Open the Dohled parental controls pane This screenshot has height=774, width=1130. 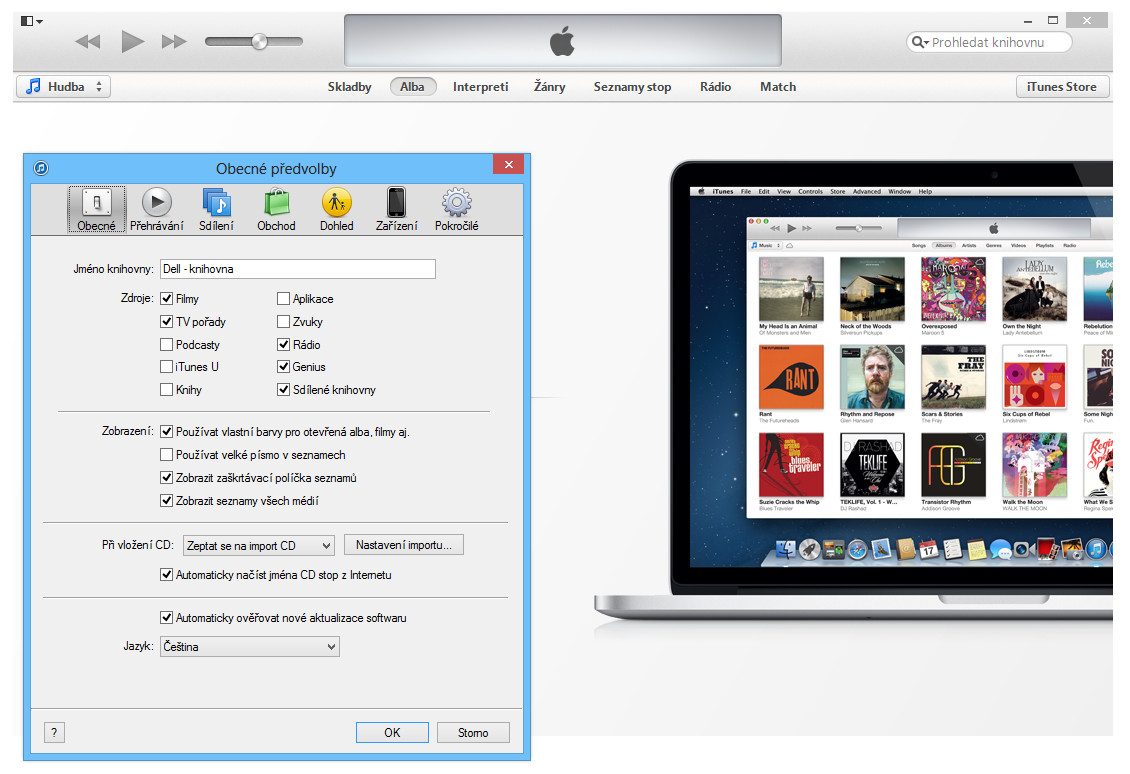337,209
